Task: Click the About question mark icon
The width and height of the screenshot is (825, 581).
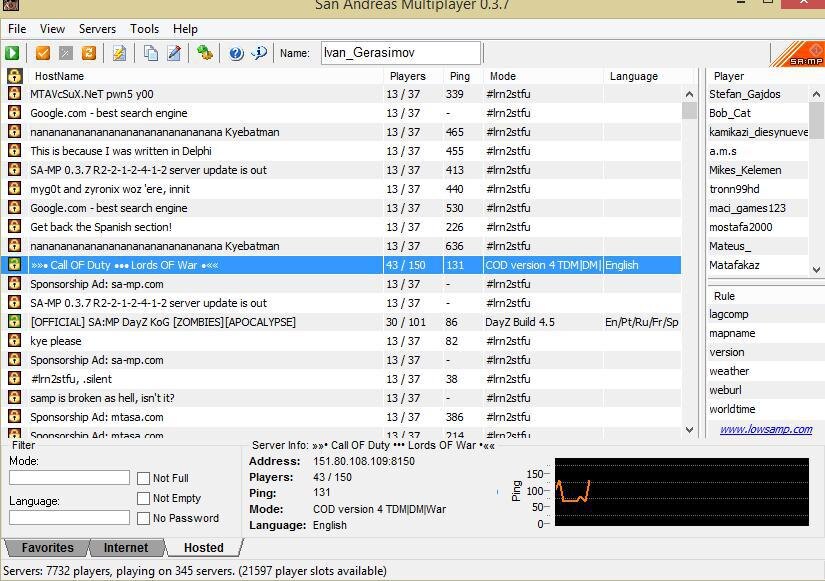Action: coord(236,52)
